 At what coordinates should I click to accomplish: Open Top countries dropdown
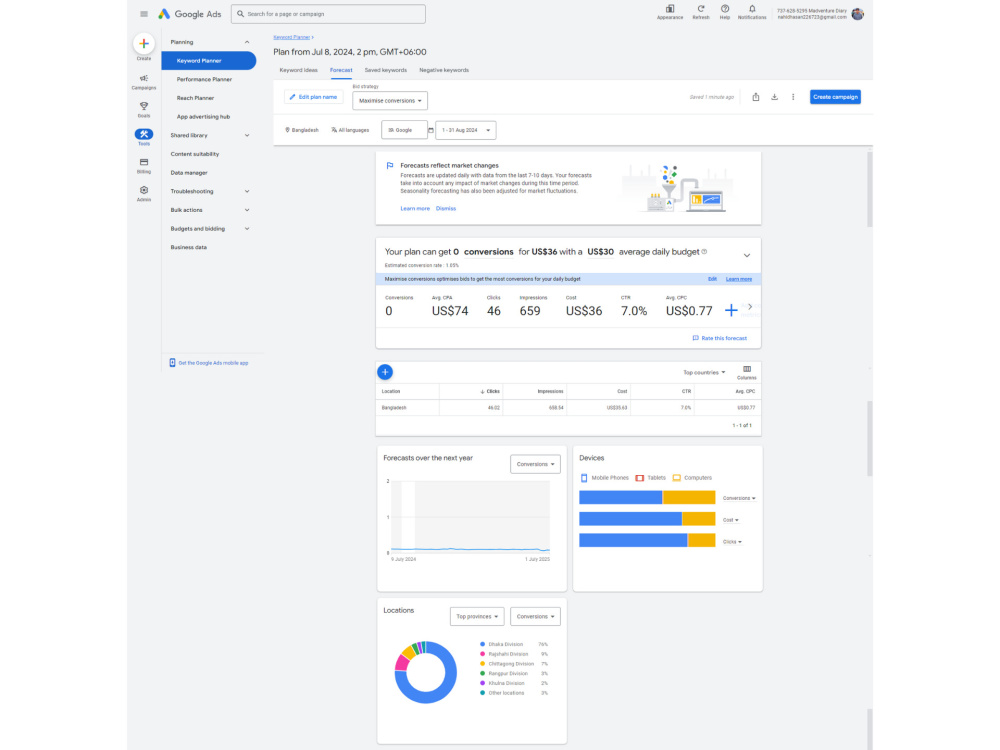point(704,372)
